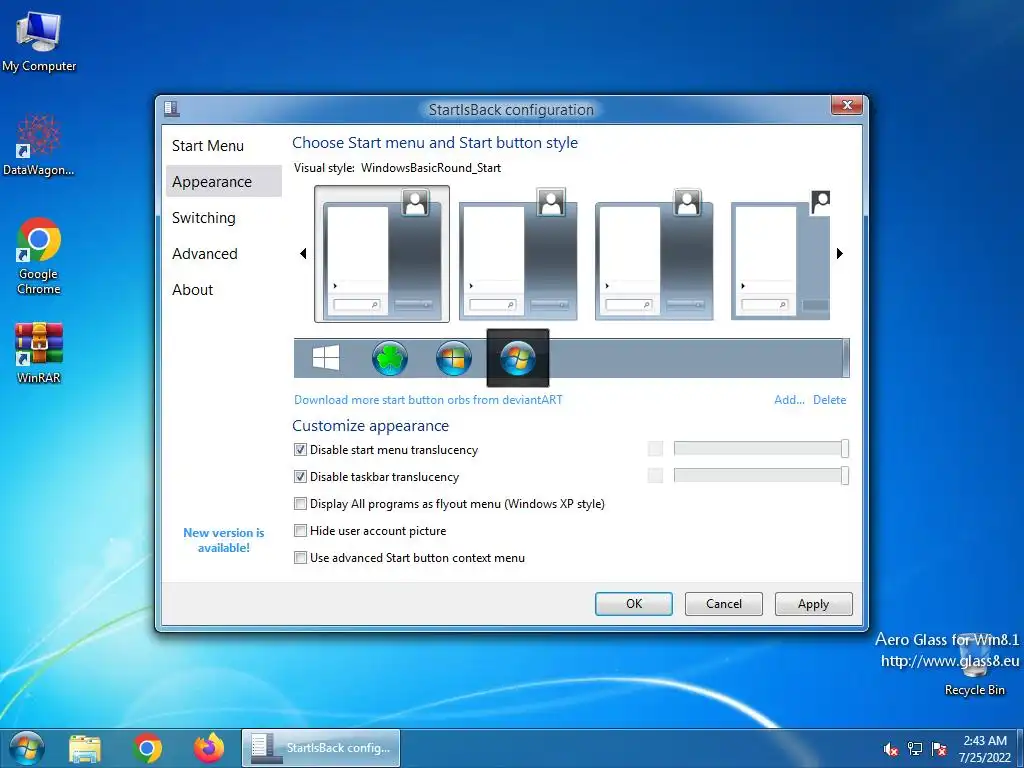The image size is (1024, 768).
Task: Open the Recycle Bin on the desktop
Action: pos(974,664)
